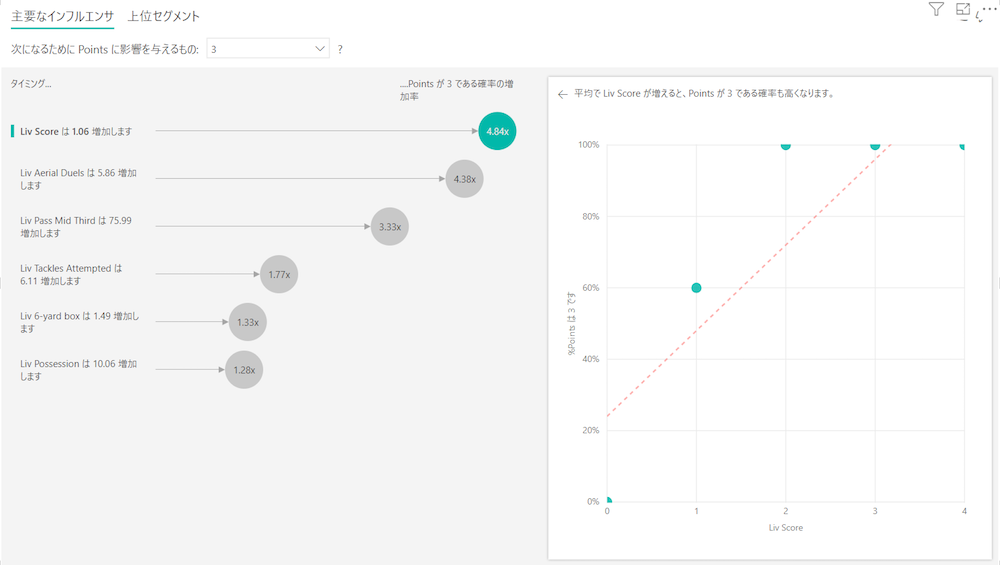Select the 4.84x Liv Score bubble

pyautogui.click(x=497, y=131)
